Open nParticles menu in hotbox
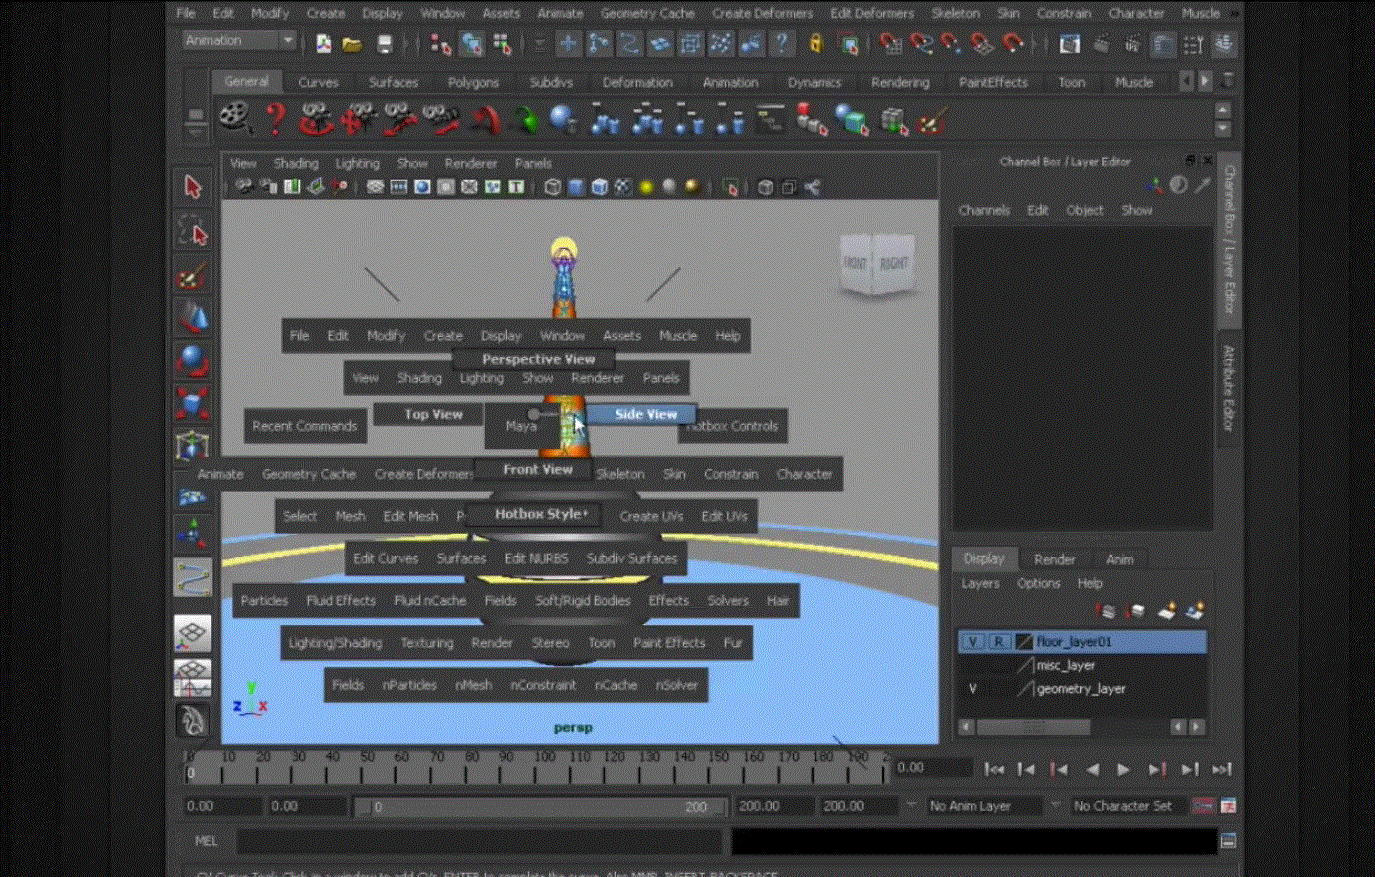1375x877 pixels. pyautogui.click(x=409, y=685)
